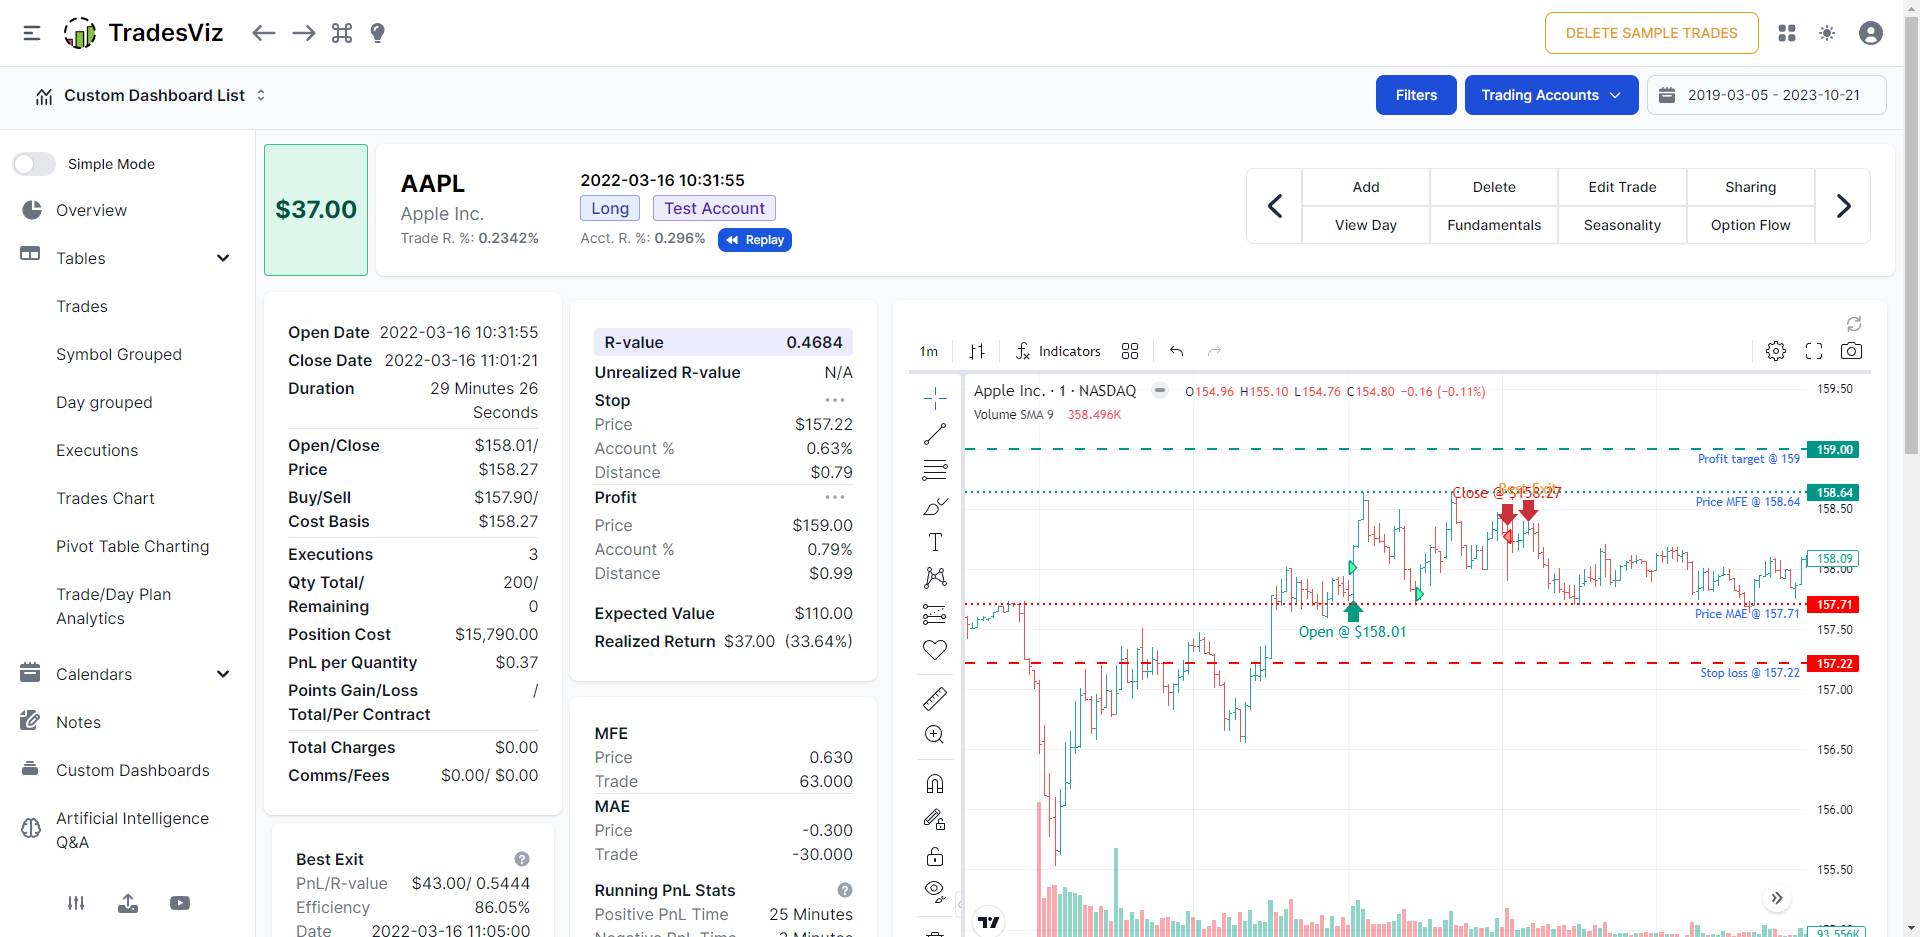
Task: Open Pivot Table Charting
Action: pyautogui.click(x=133, y=546)
